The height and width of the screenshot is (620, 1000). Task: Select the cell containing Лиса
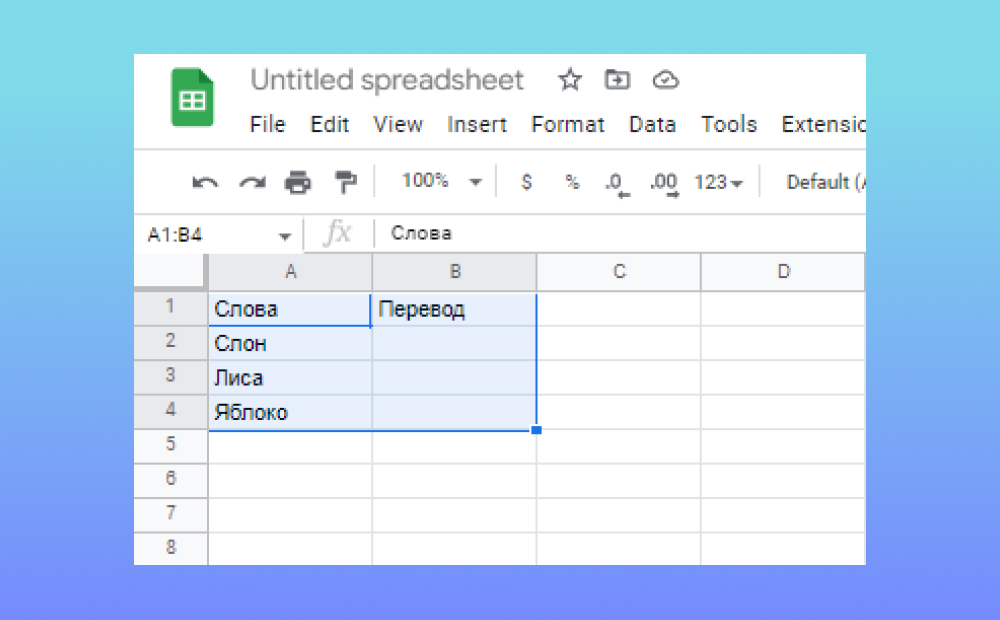[290, 378]
